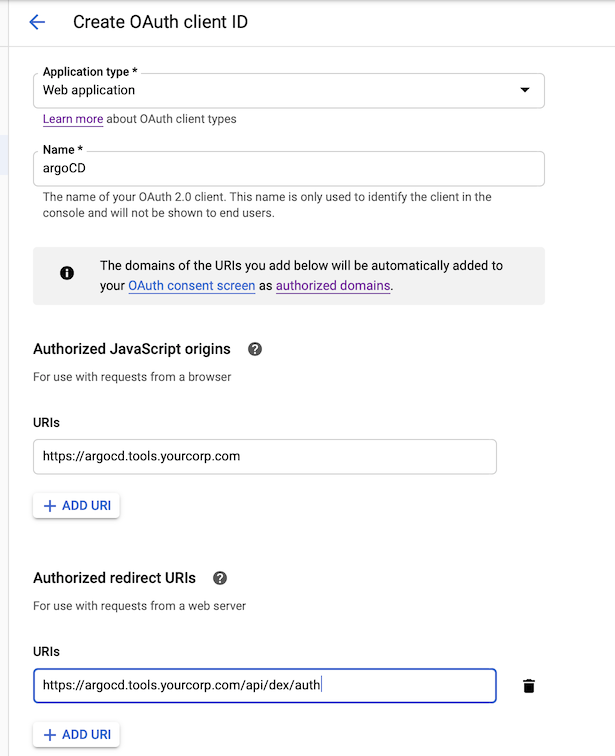Delete the redirect URI with the trash icon
Viewport: 615px width, 756px height.
529,686
